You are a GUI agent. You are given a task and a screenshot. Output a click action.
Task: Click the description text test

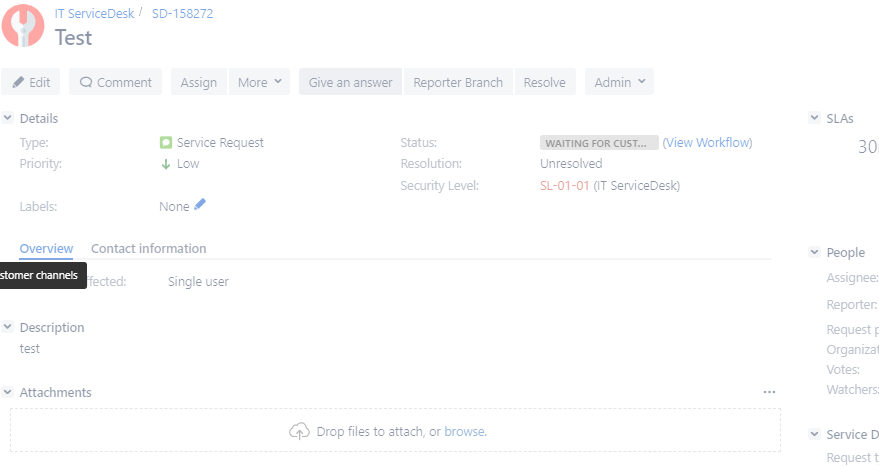(30, 349)
